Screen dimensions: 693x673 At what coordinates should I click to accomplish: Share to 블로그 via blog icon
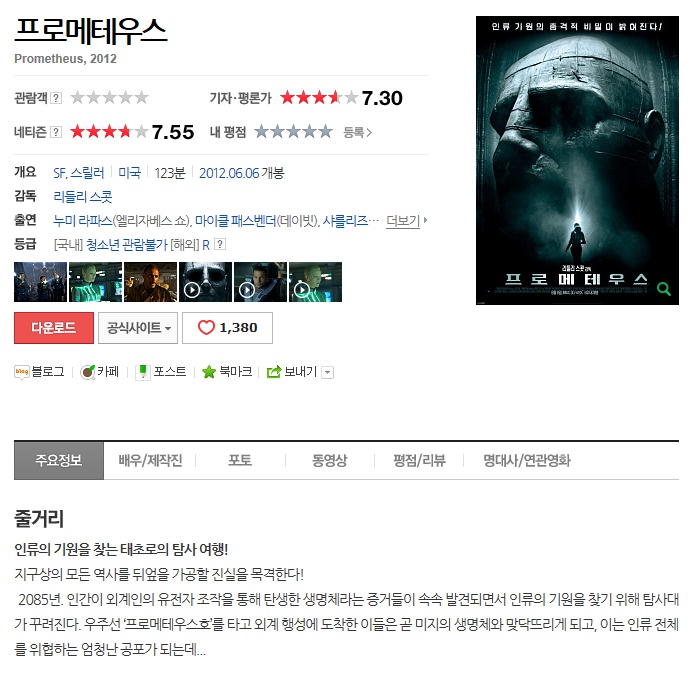pyautogui.click(x=22, y=372)
